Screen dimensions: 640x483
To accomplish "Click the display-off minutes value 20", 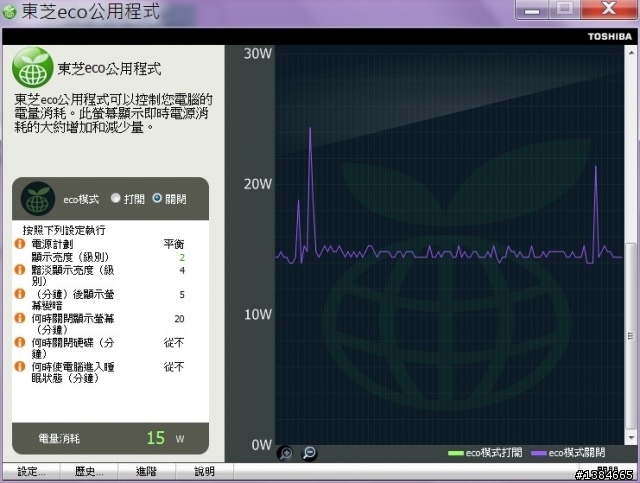I will point(179,318).
